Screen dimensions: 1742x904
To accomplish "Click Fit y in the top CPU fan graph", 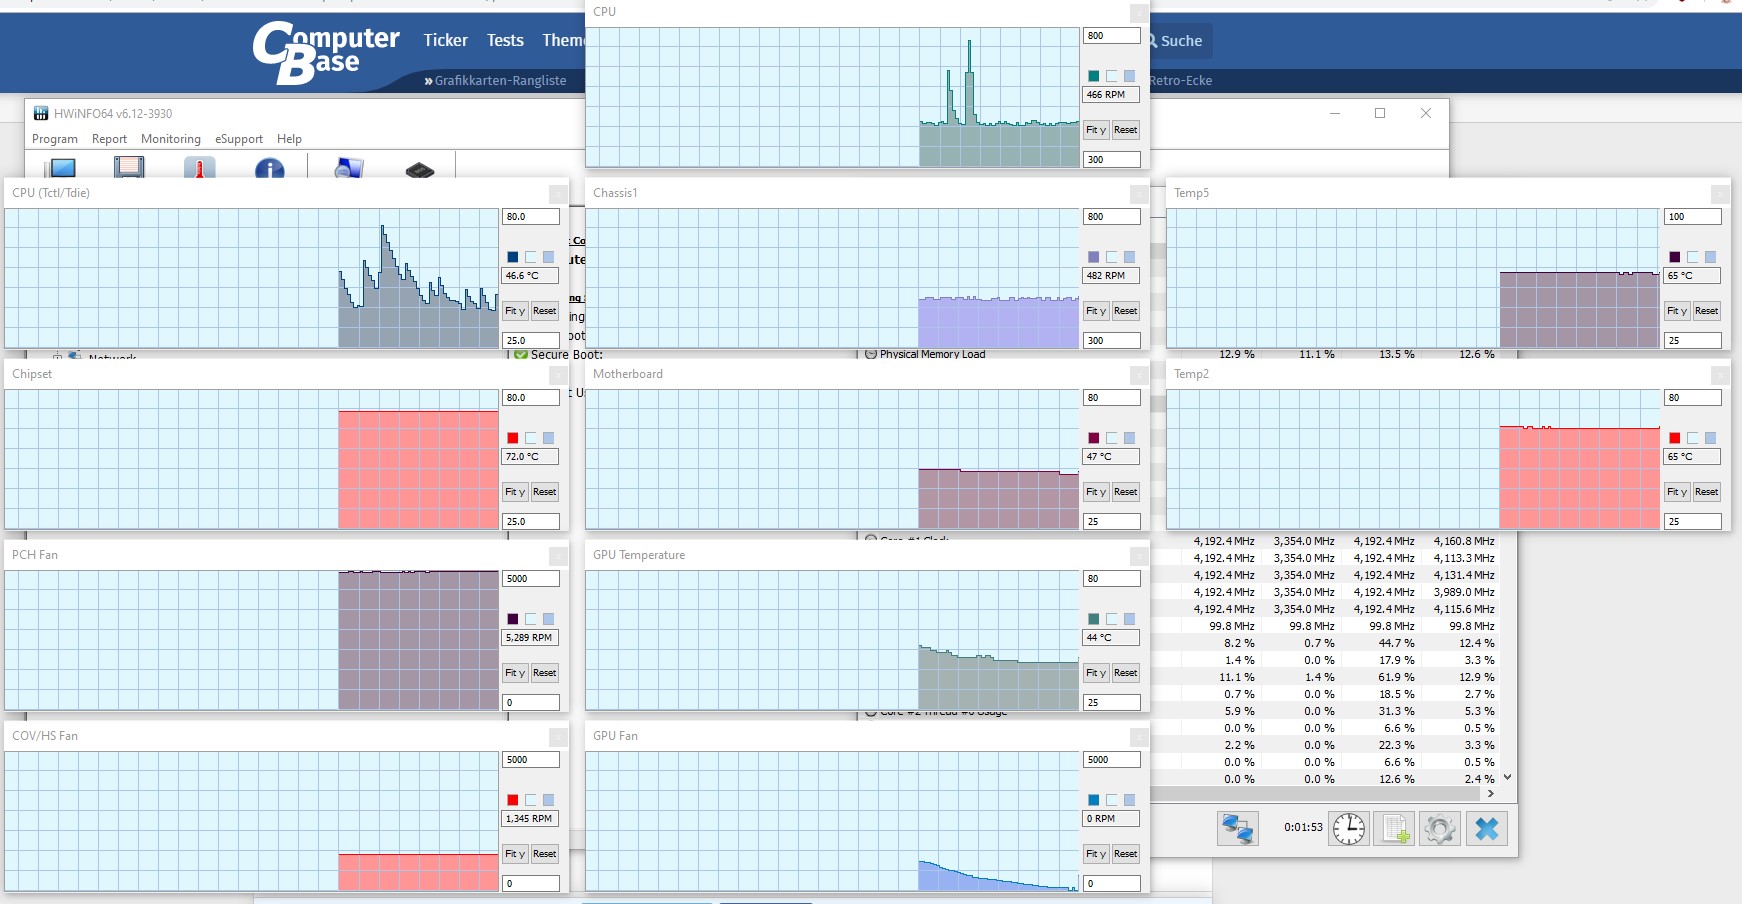I will 1096,130.
